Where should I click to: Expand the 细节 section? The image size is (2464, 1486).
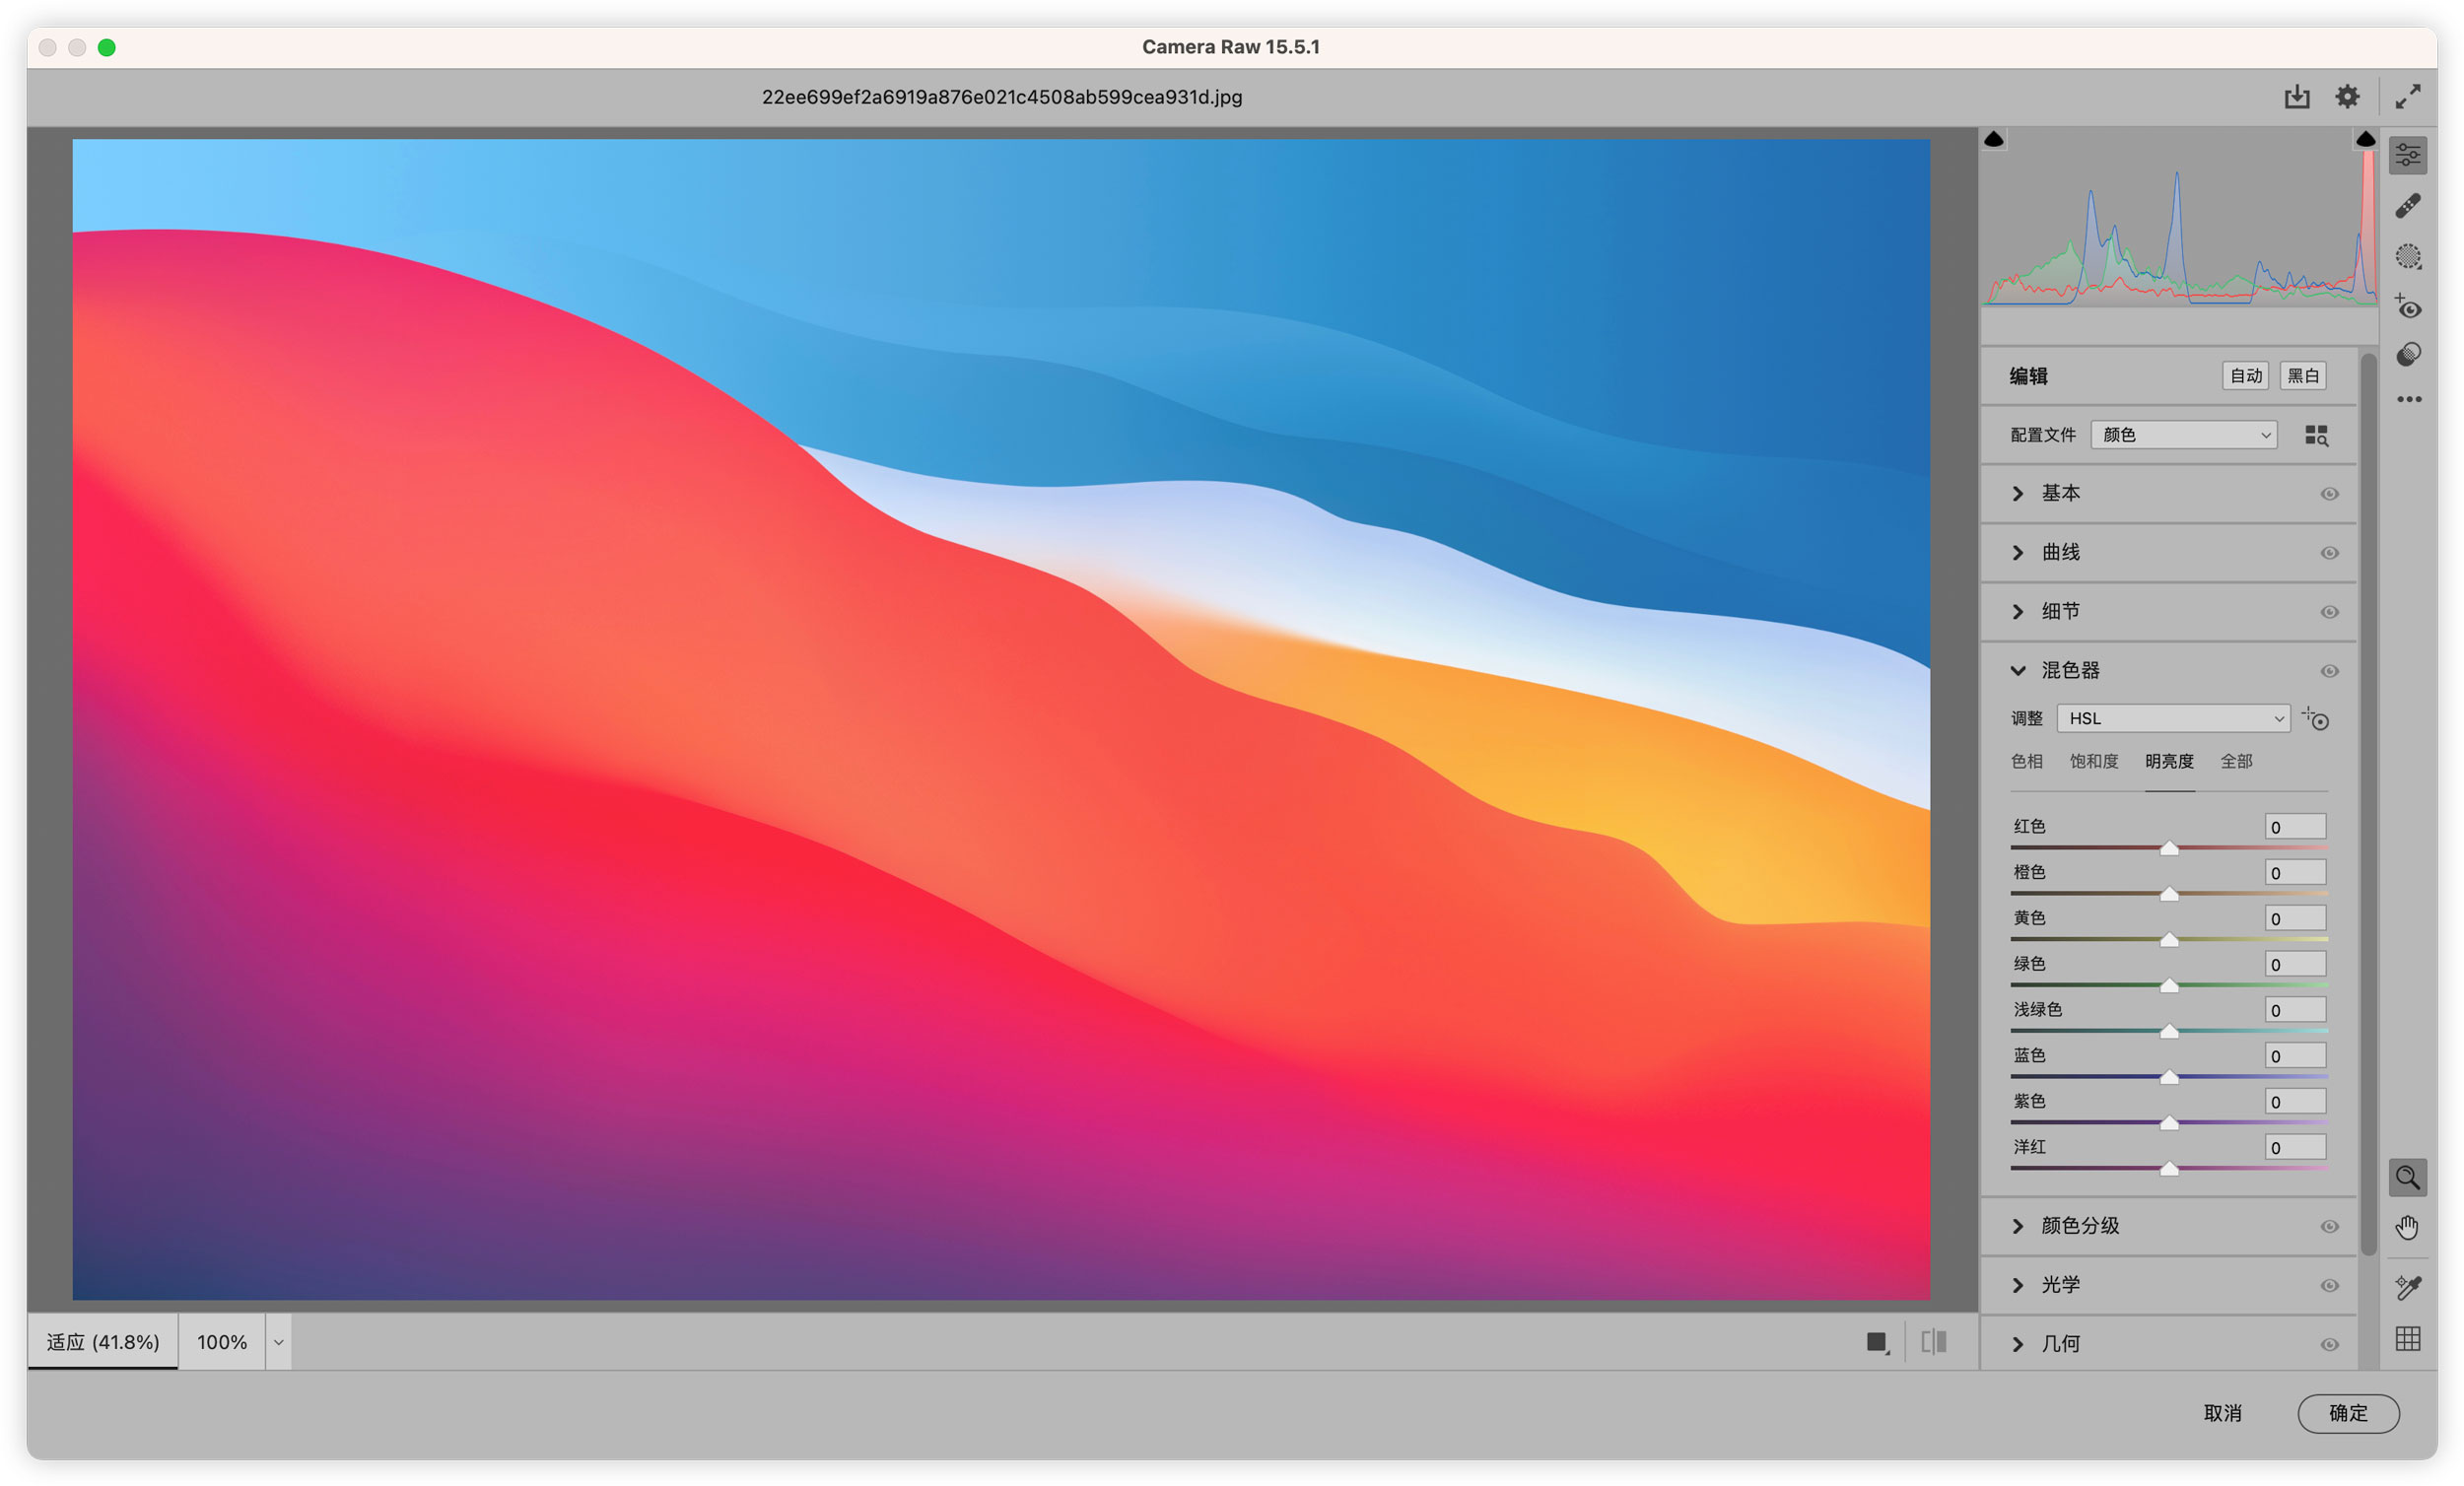pos(2018,611)
